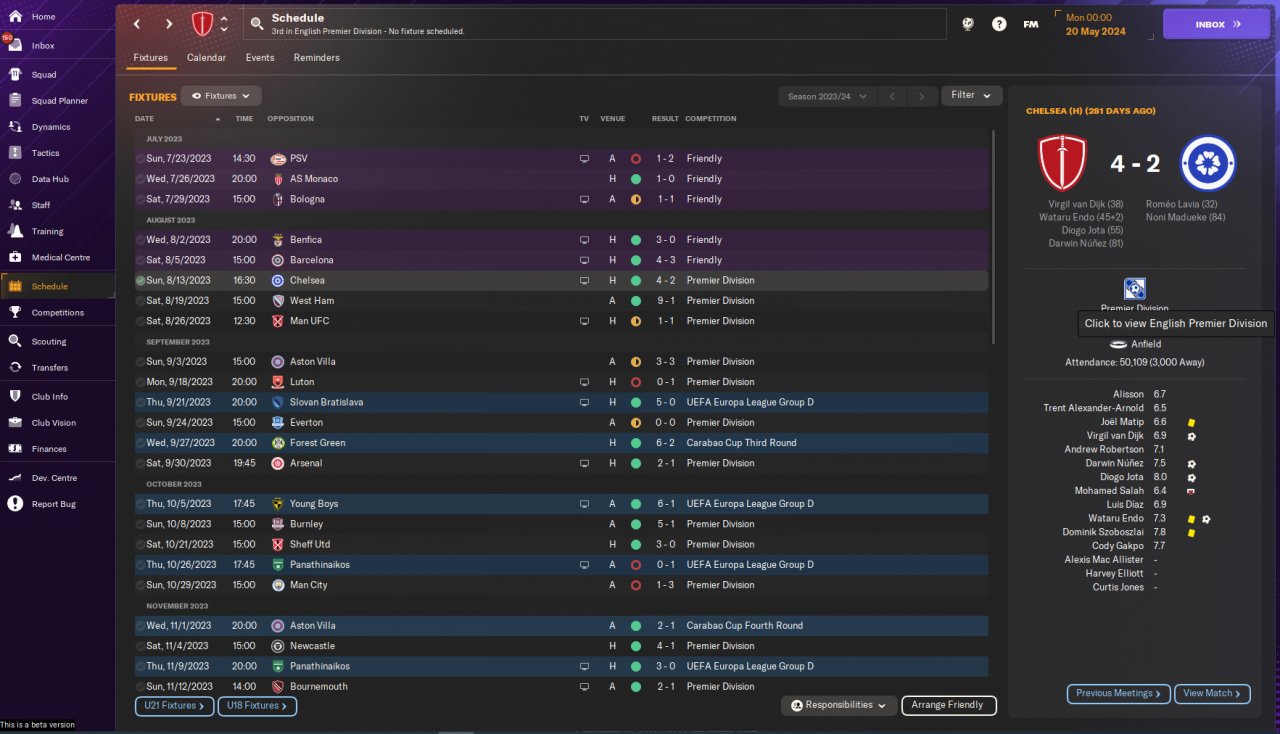Click the Scouting magnifier icon
Viewport: 1280px width, 734px height.
(x=15, y=341)
